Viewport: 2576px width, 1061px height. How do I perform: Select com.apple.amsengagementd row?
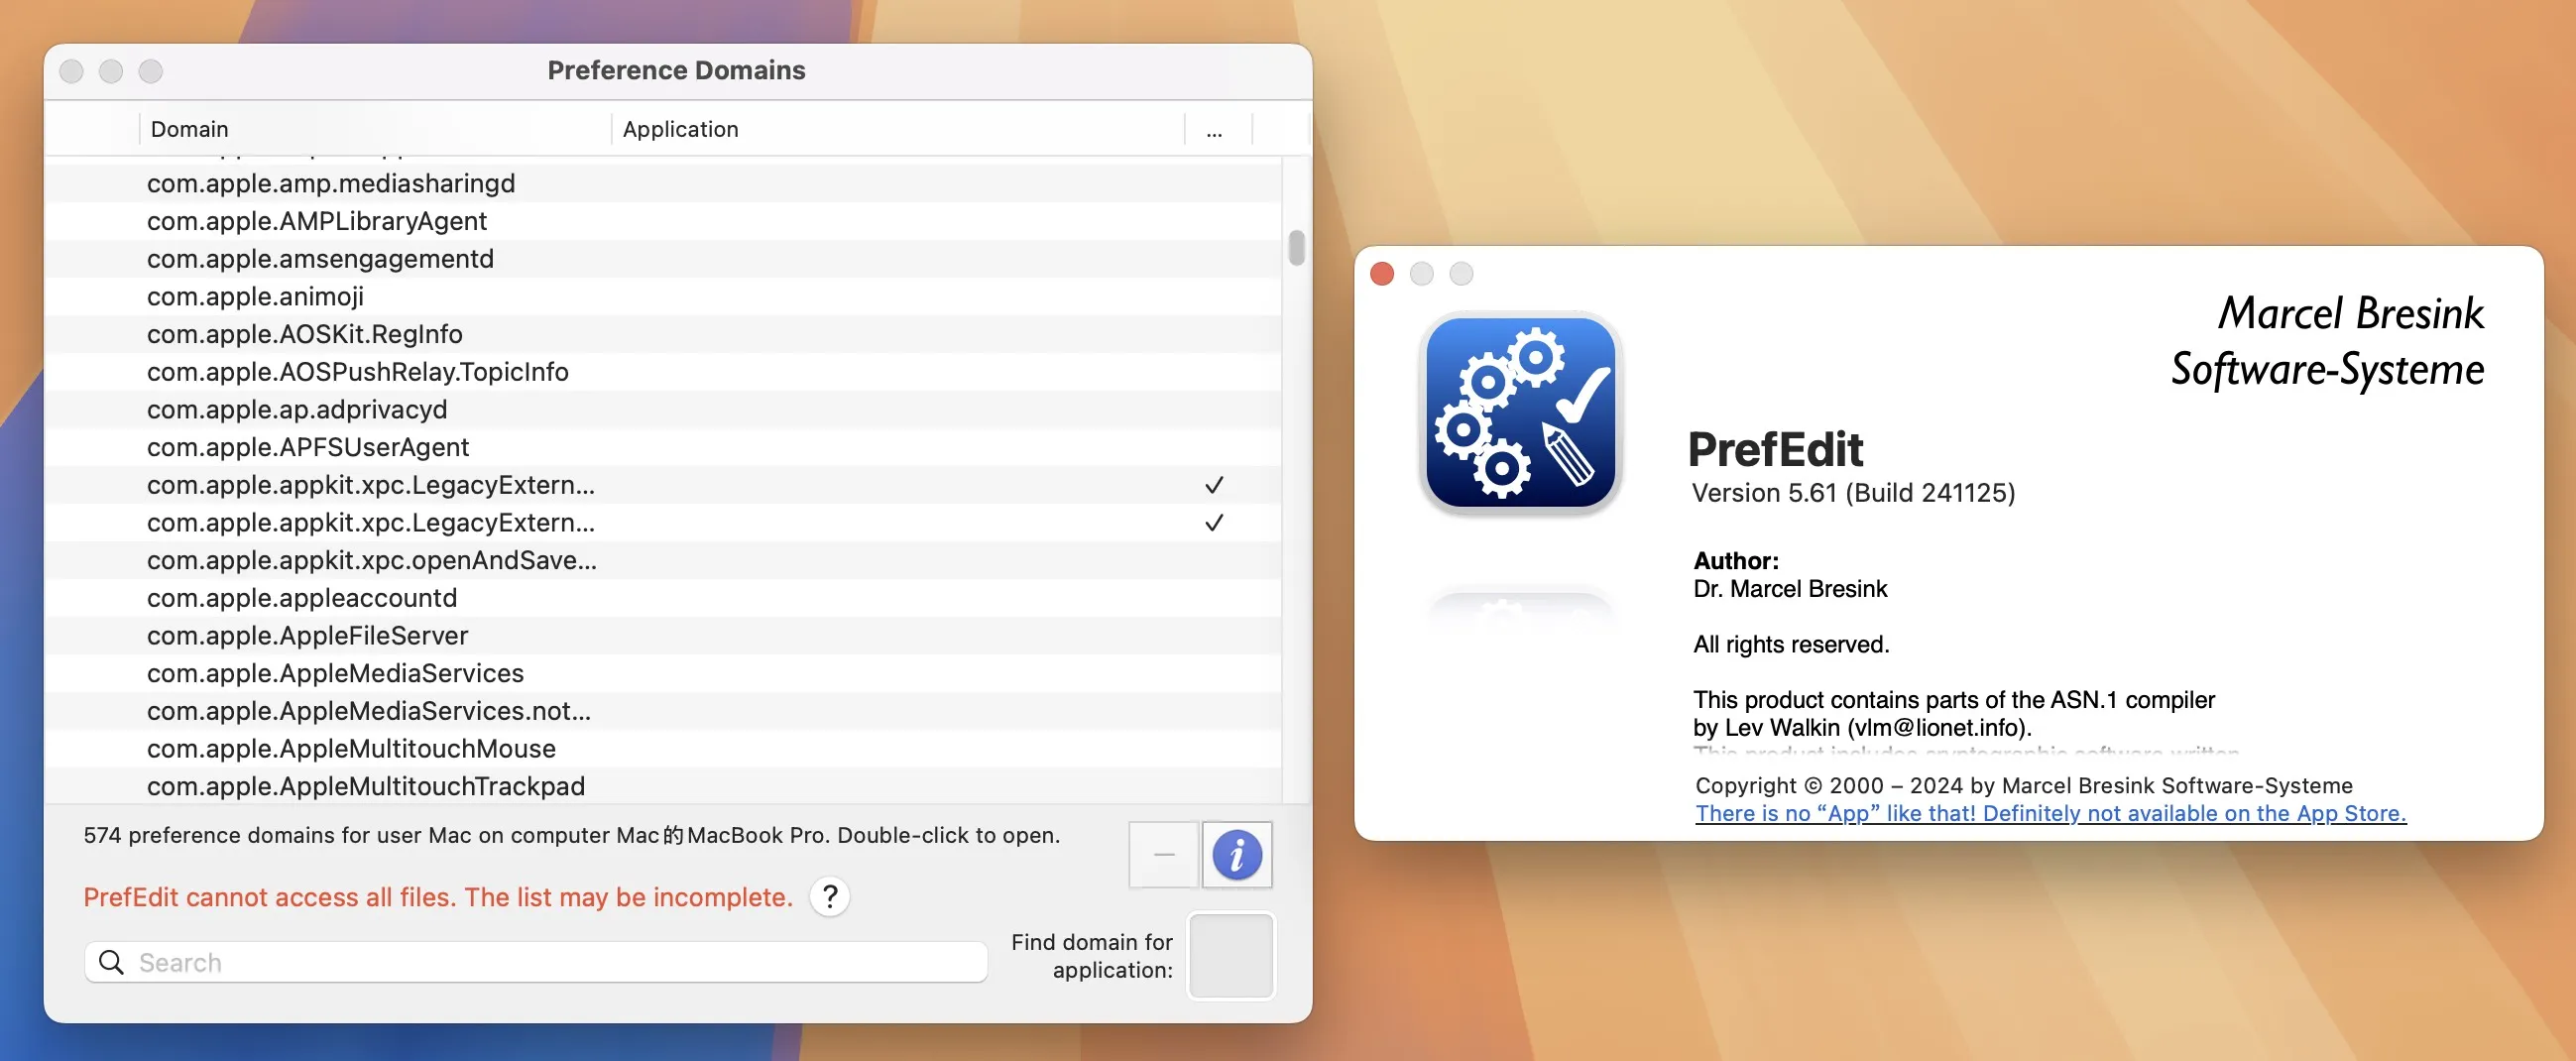[x=663, y=259]
